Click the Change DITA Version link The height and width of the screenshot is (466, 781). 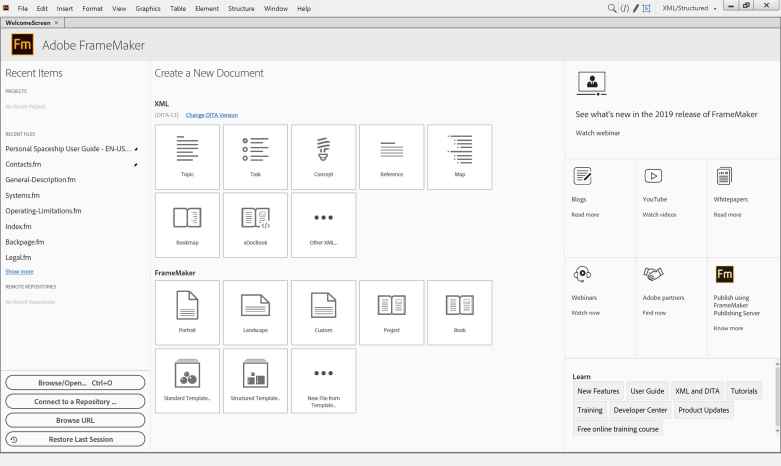(211, 115)
